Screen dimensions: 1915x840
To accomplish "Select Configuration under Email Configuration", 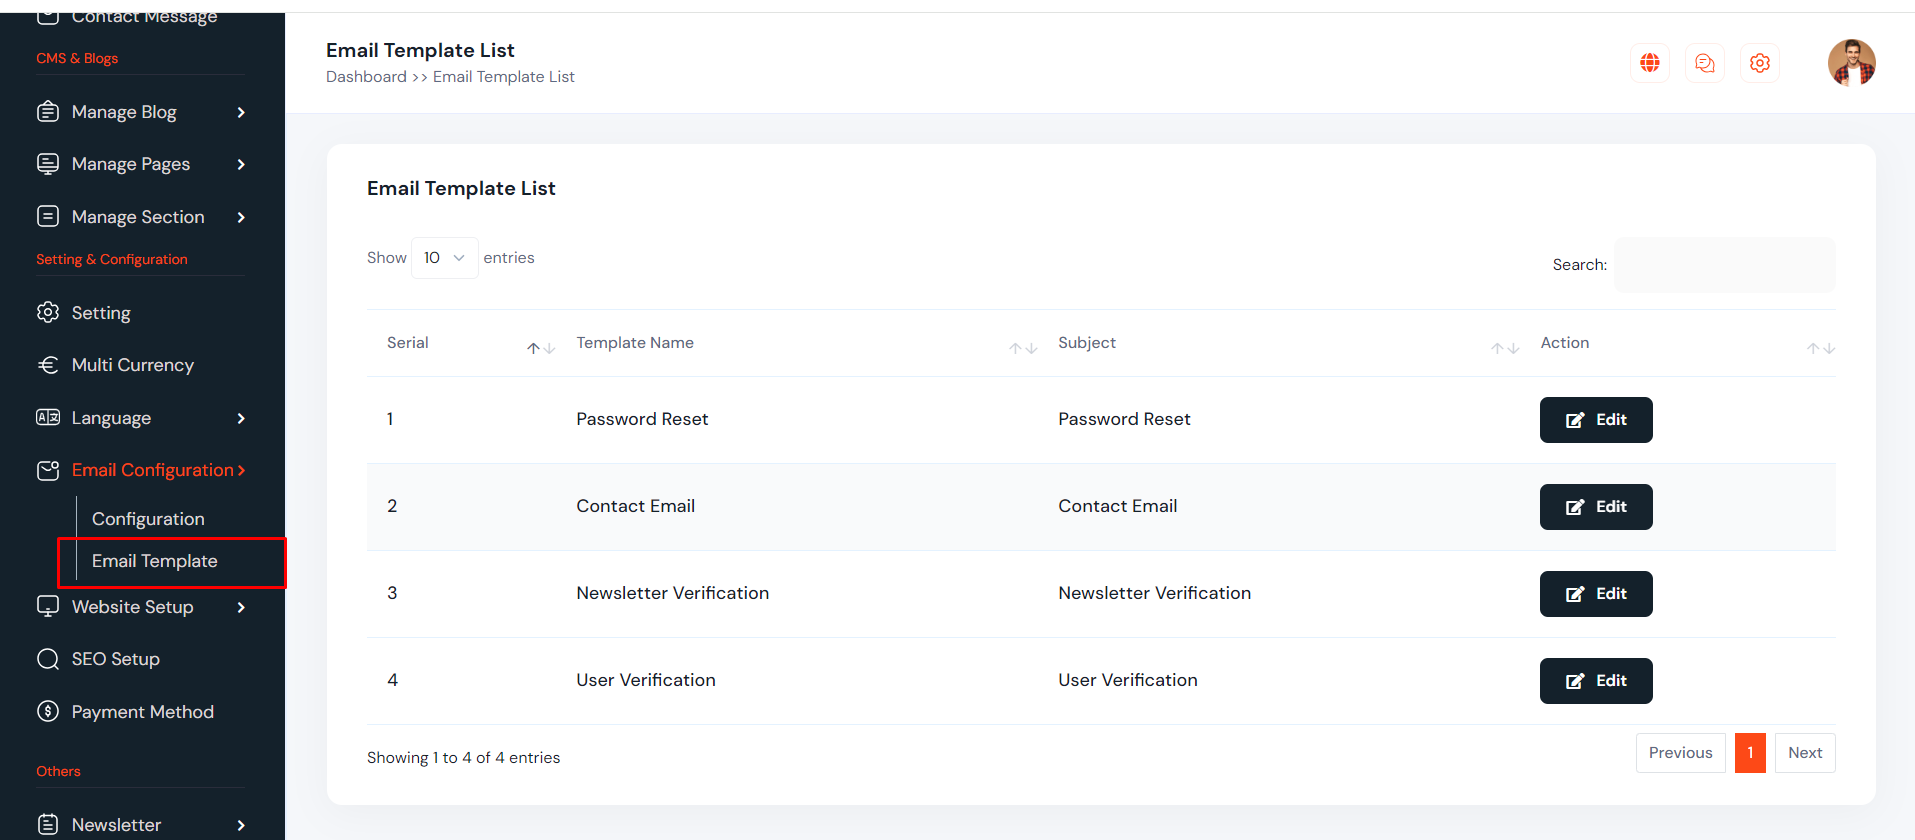I will (x=148, y=519).
